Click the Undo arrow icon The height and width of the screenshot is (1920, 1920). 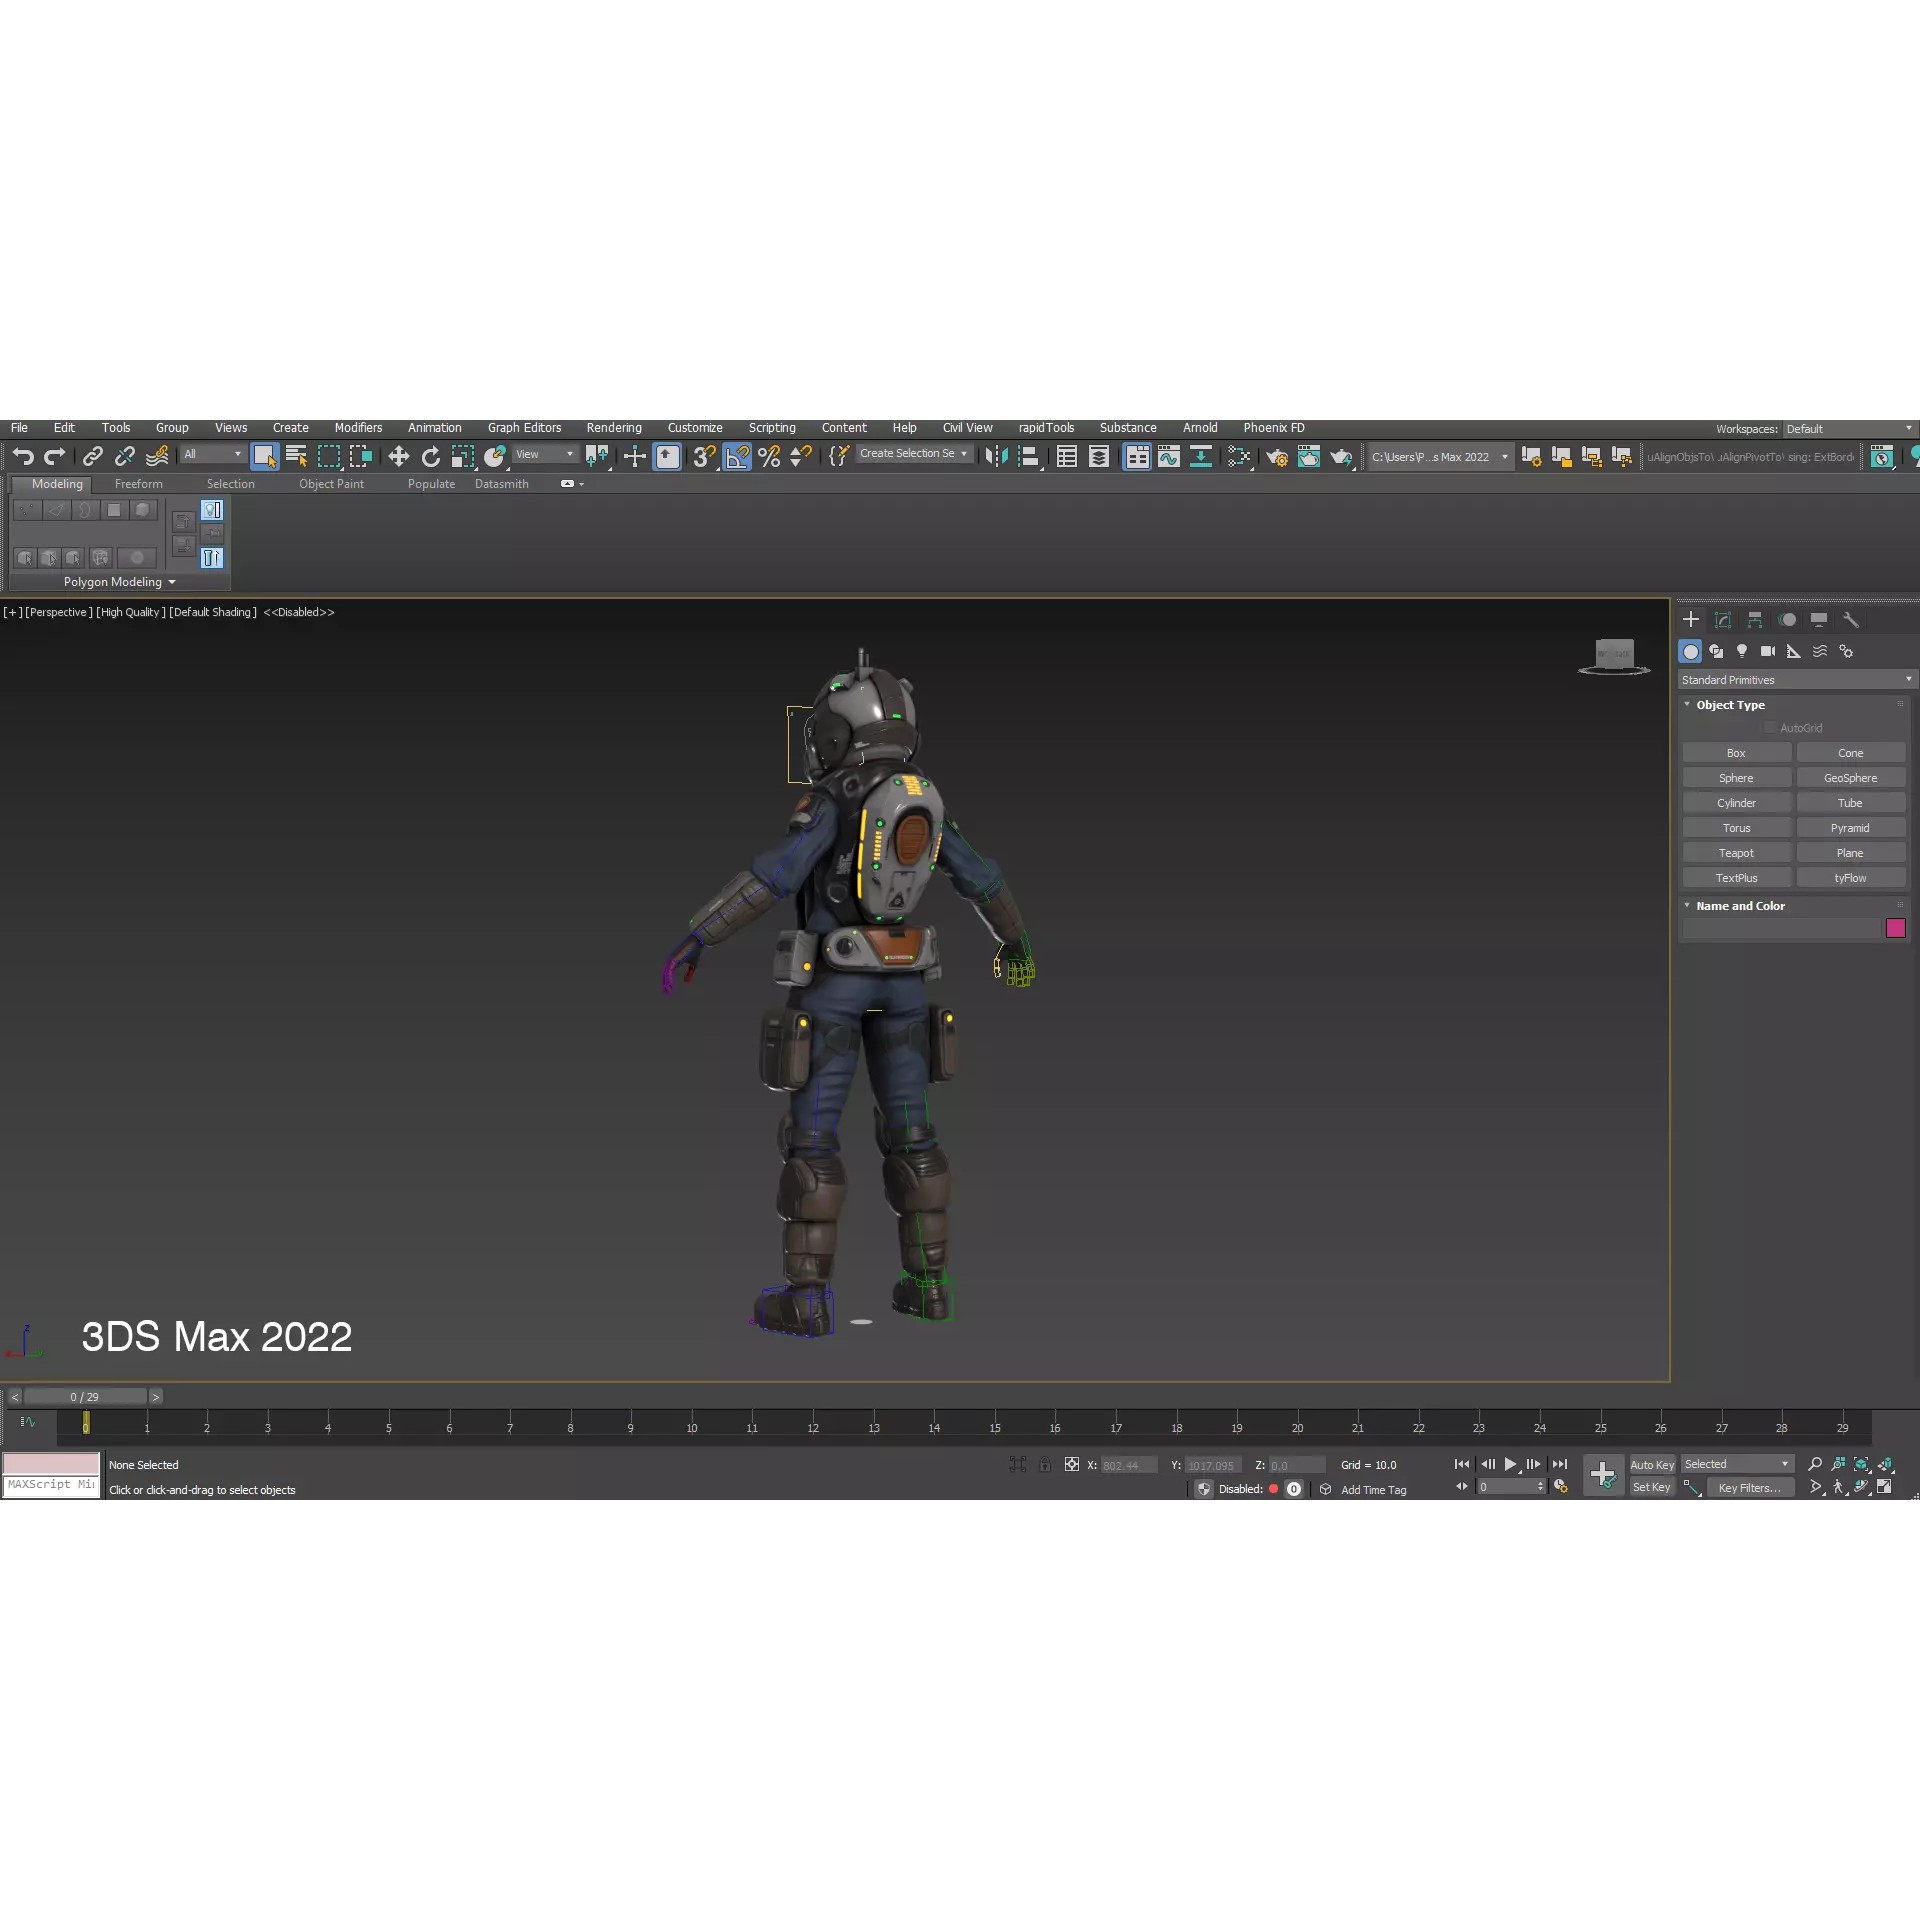point(23,457)
